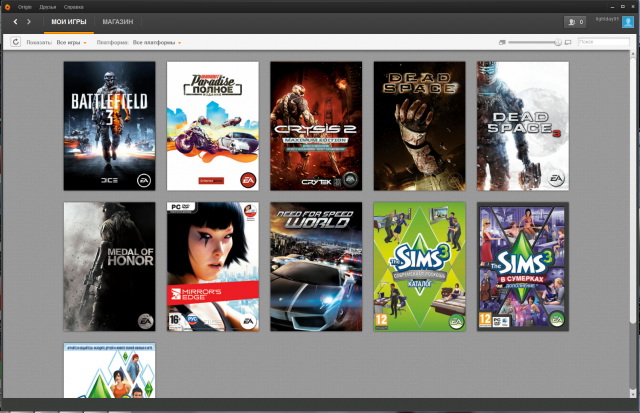
Task: Open the Origin menu
Action: coord(25,7)
